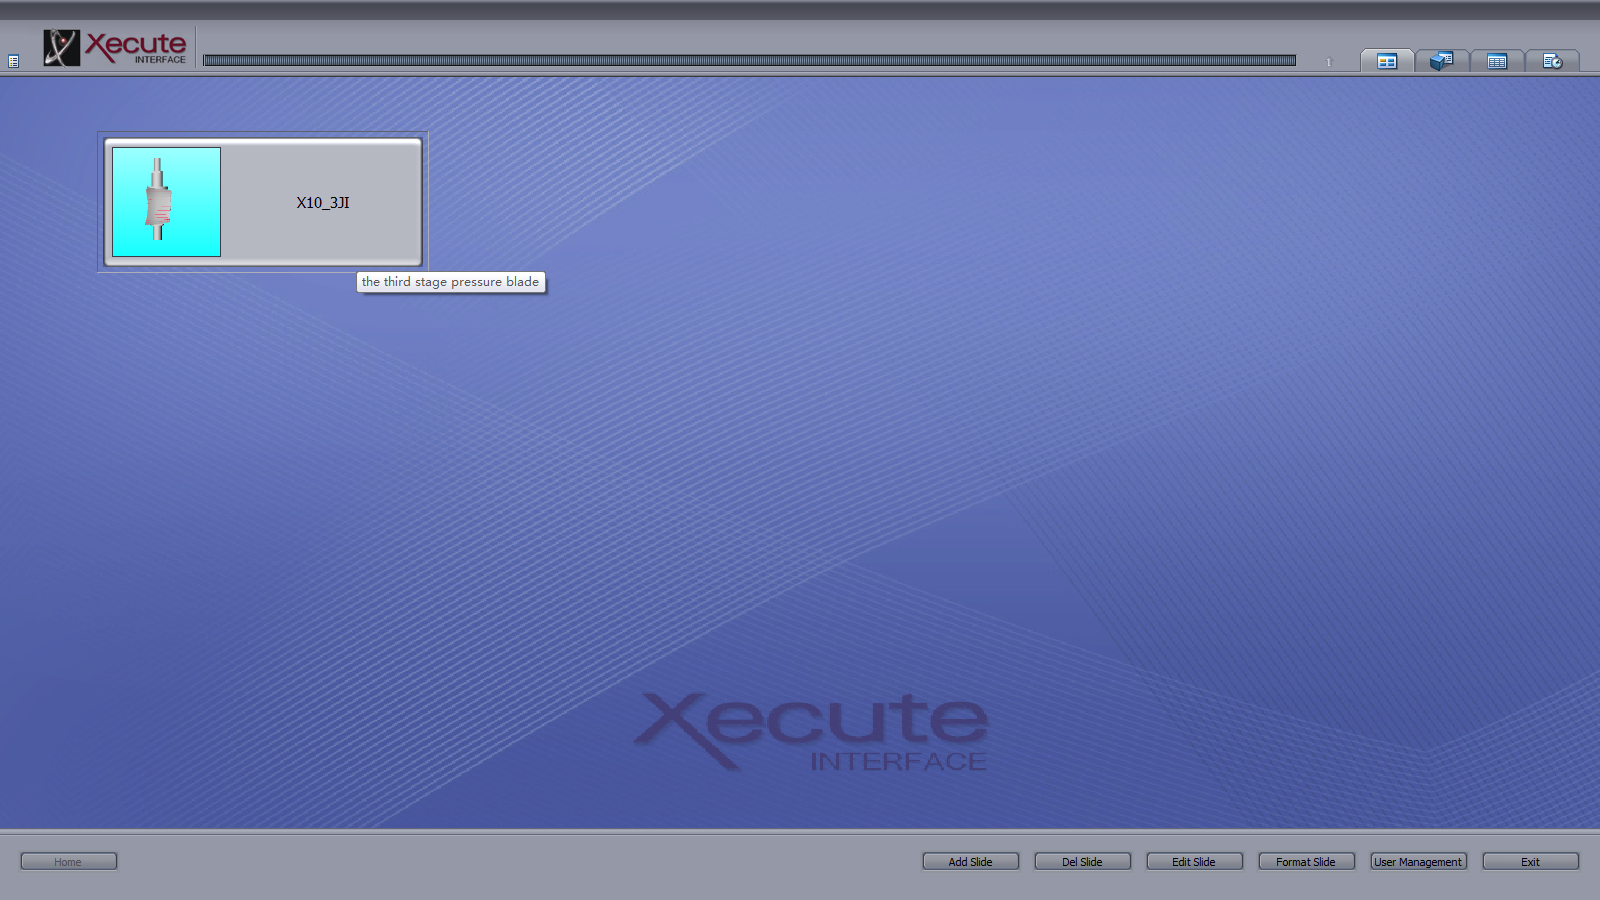Image resolution: width=1600 pixels, height=900 pixels.
Task: Add a new slide with Add Slide
Action: (x=970, y=861)
